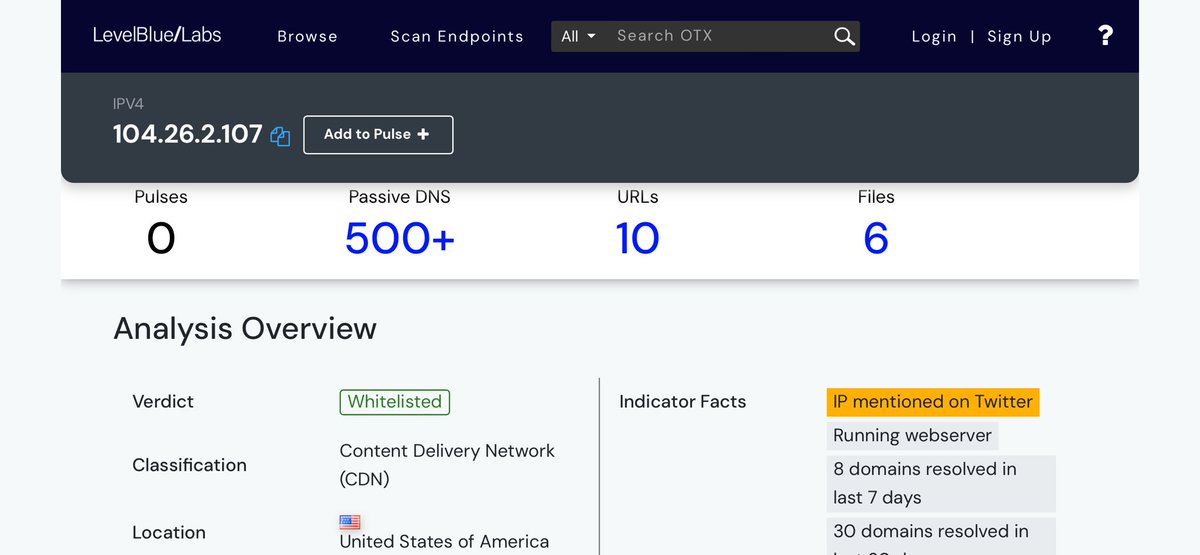This screenshot has height=555, width=1200.
Task: Open the help question mark icon
Action: pos(1105,36)
